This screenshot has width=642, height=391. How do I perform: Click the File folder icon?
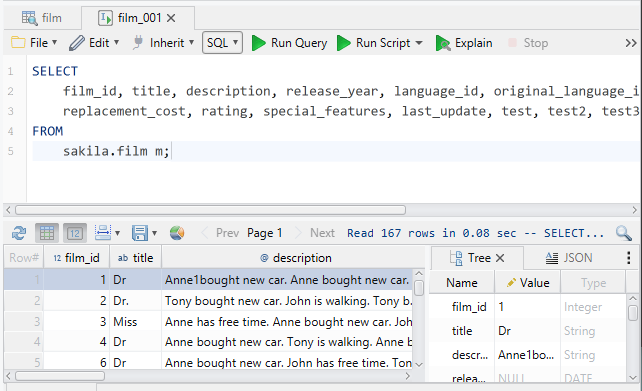point(18,42)
